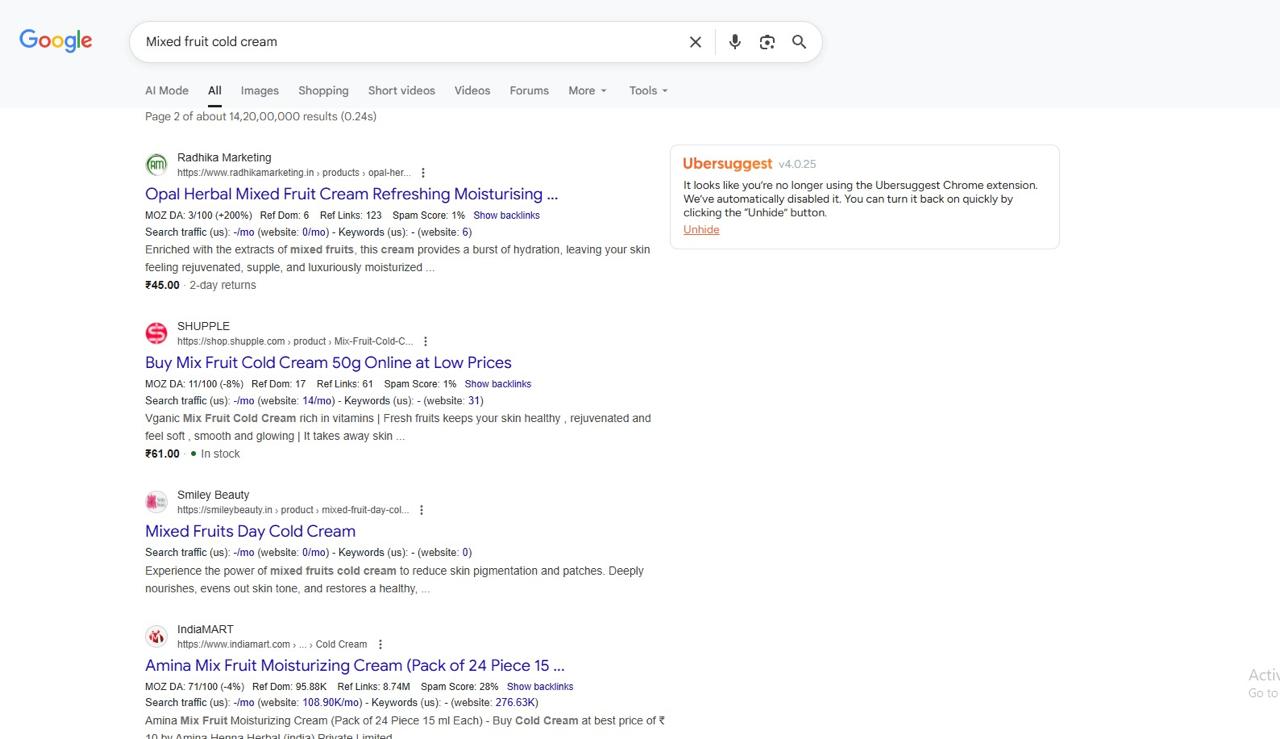Open 'Buy Mix Fruit Cold Cream 50g' result
Screen dimensions: 1280x739
pos(328,362)
